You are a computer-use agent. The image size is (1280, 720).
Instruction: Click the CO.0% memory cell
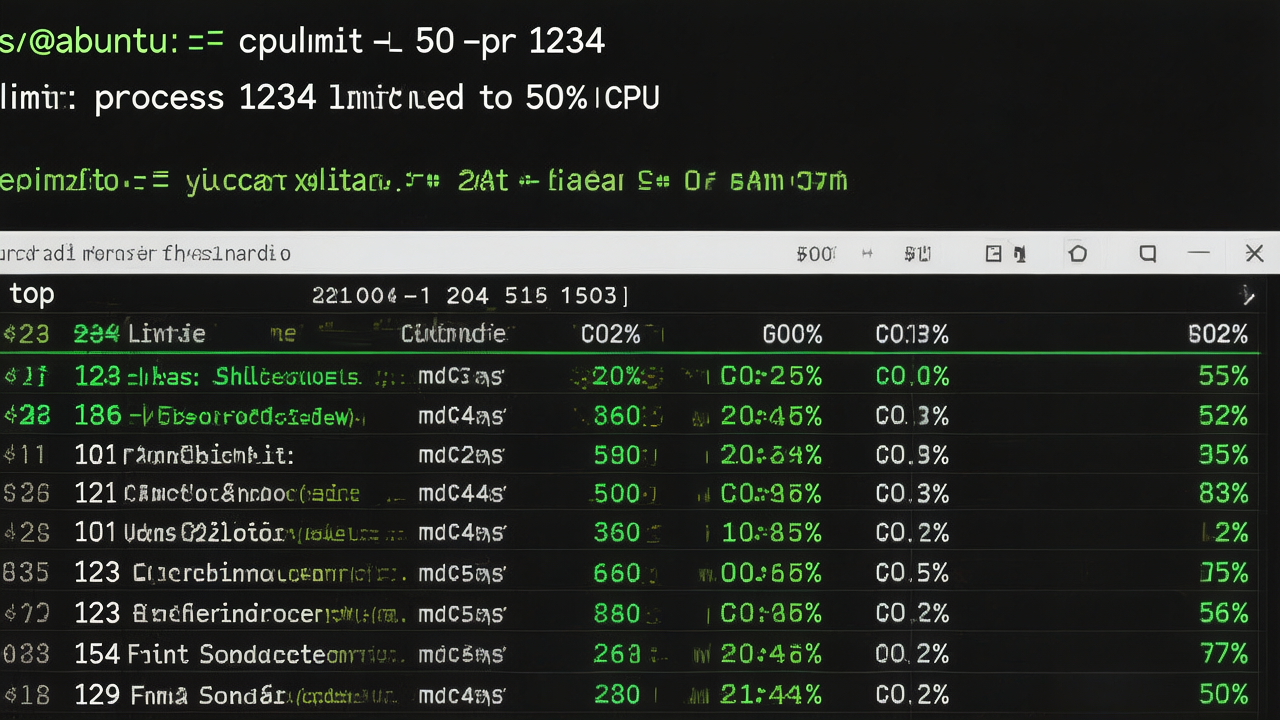pyautogui.click(x=912, y=376)
